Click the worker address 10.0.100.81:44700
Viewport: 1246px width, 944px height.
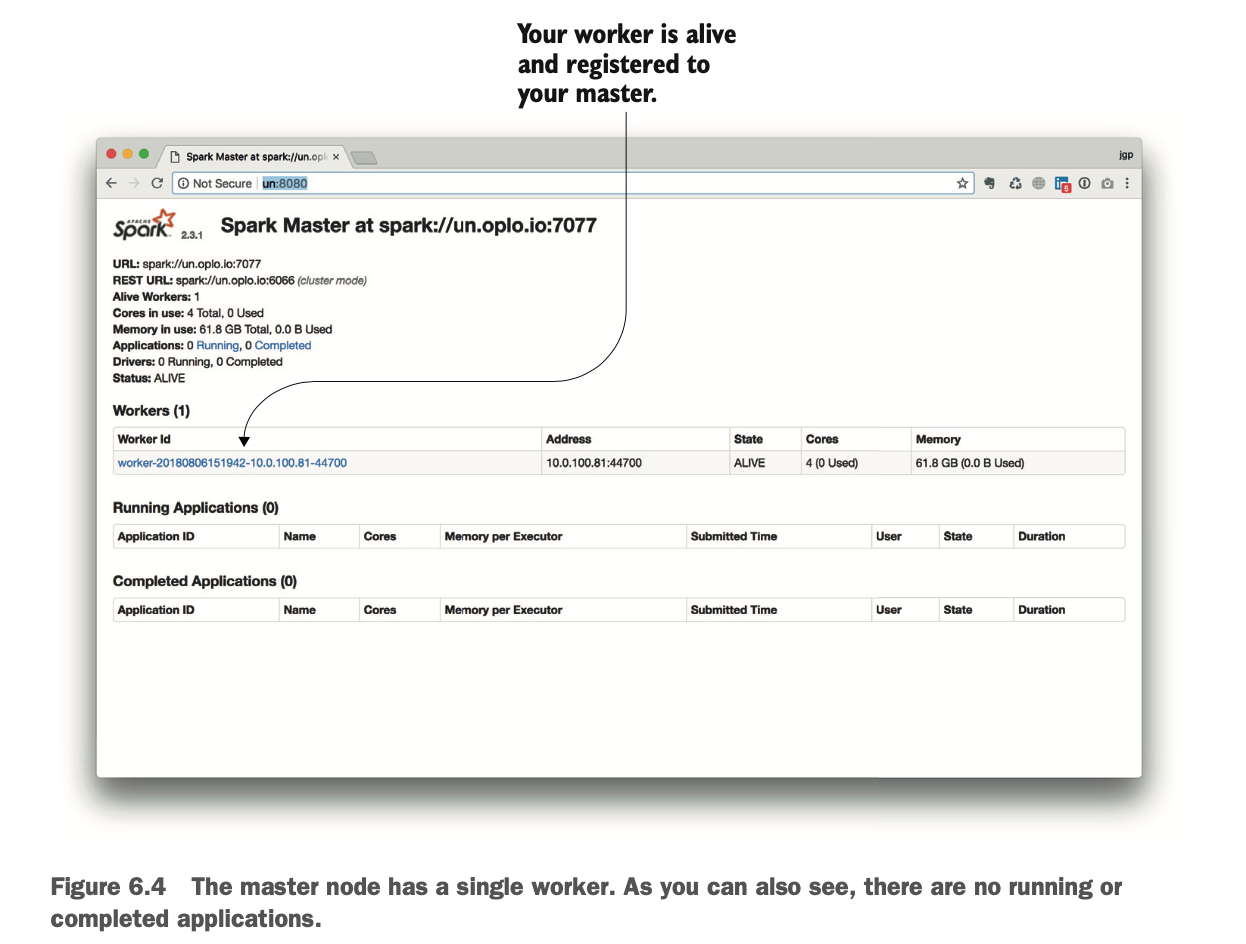[594, 464]
